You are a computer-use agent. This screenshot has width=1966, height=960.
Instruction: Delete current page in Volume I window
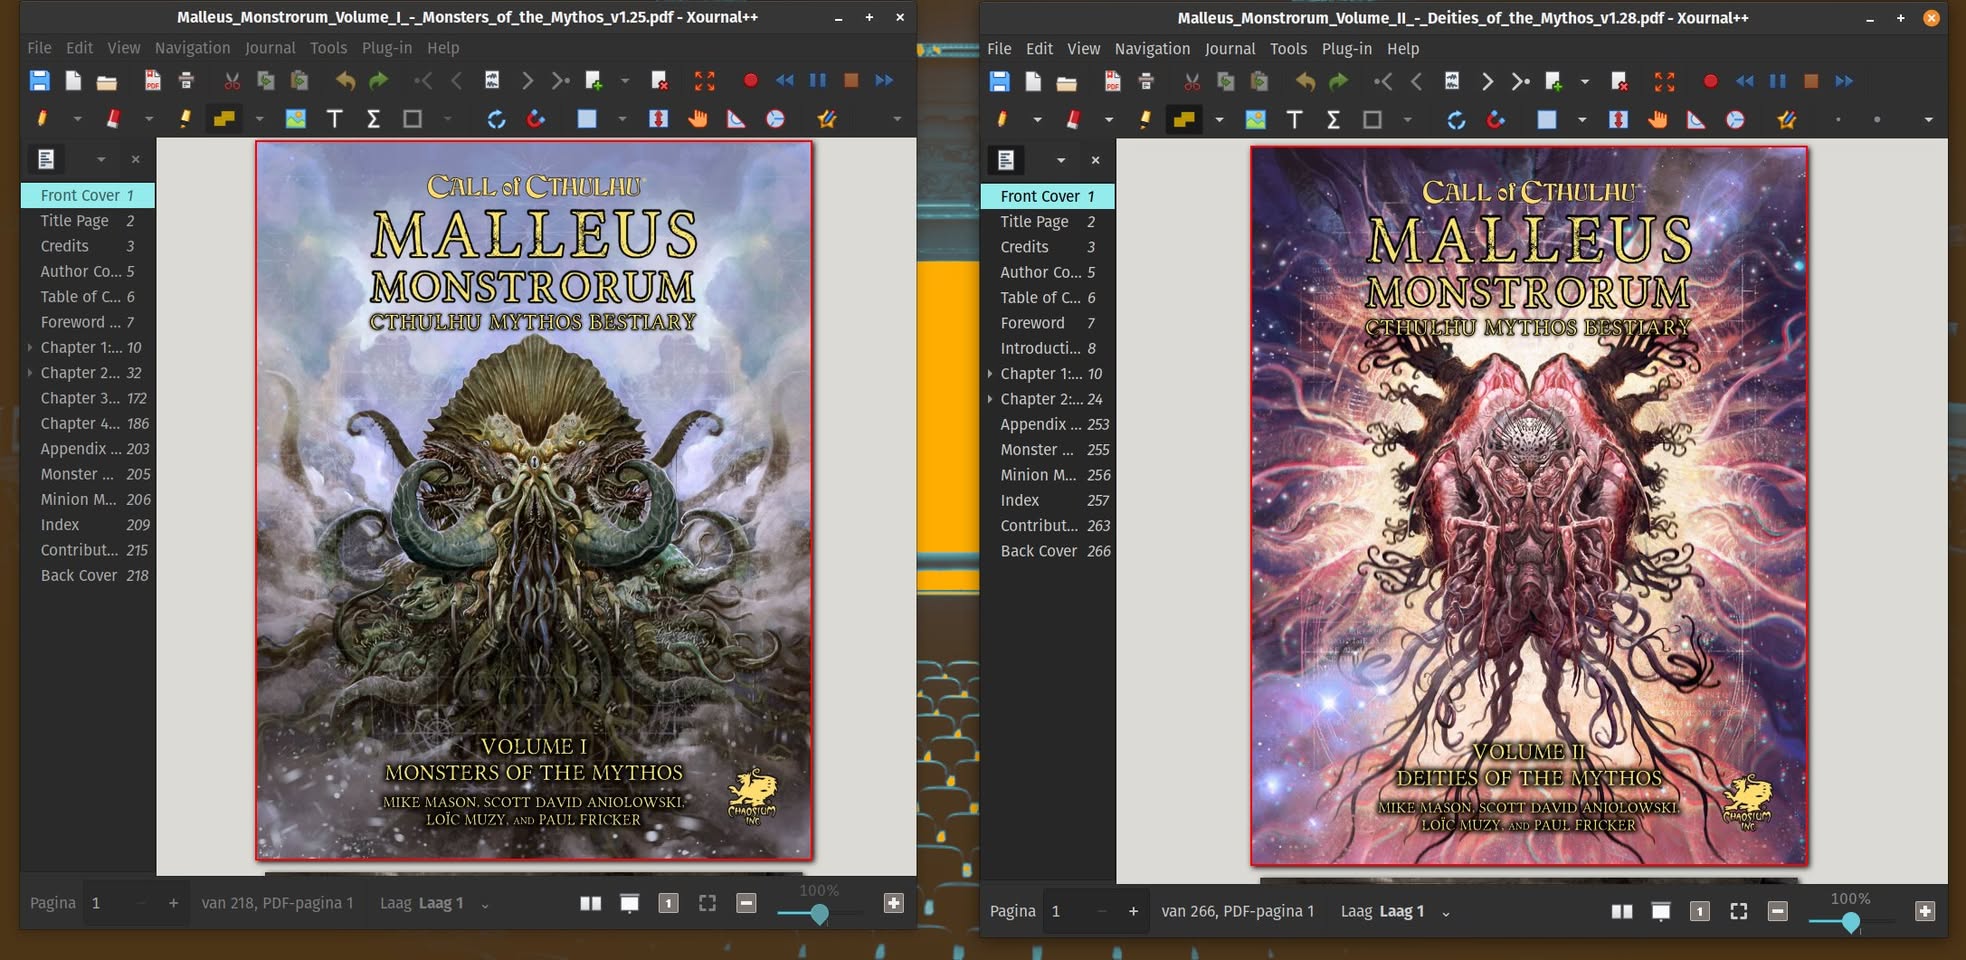click(x=659, y=81)
